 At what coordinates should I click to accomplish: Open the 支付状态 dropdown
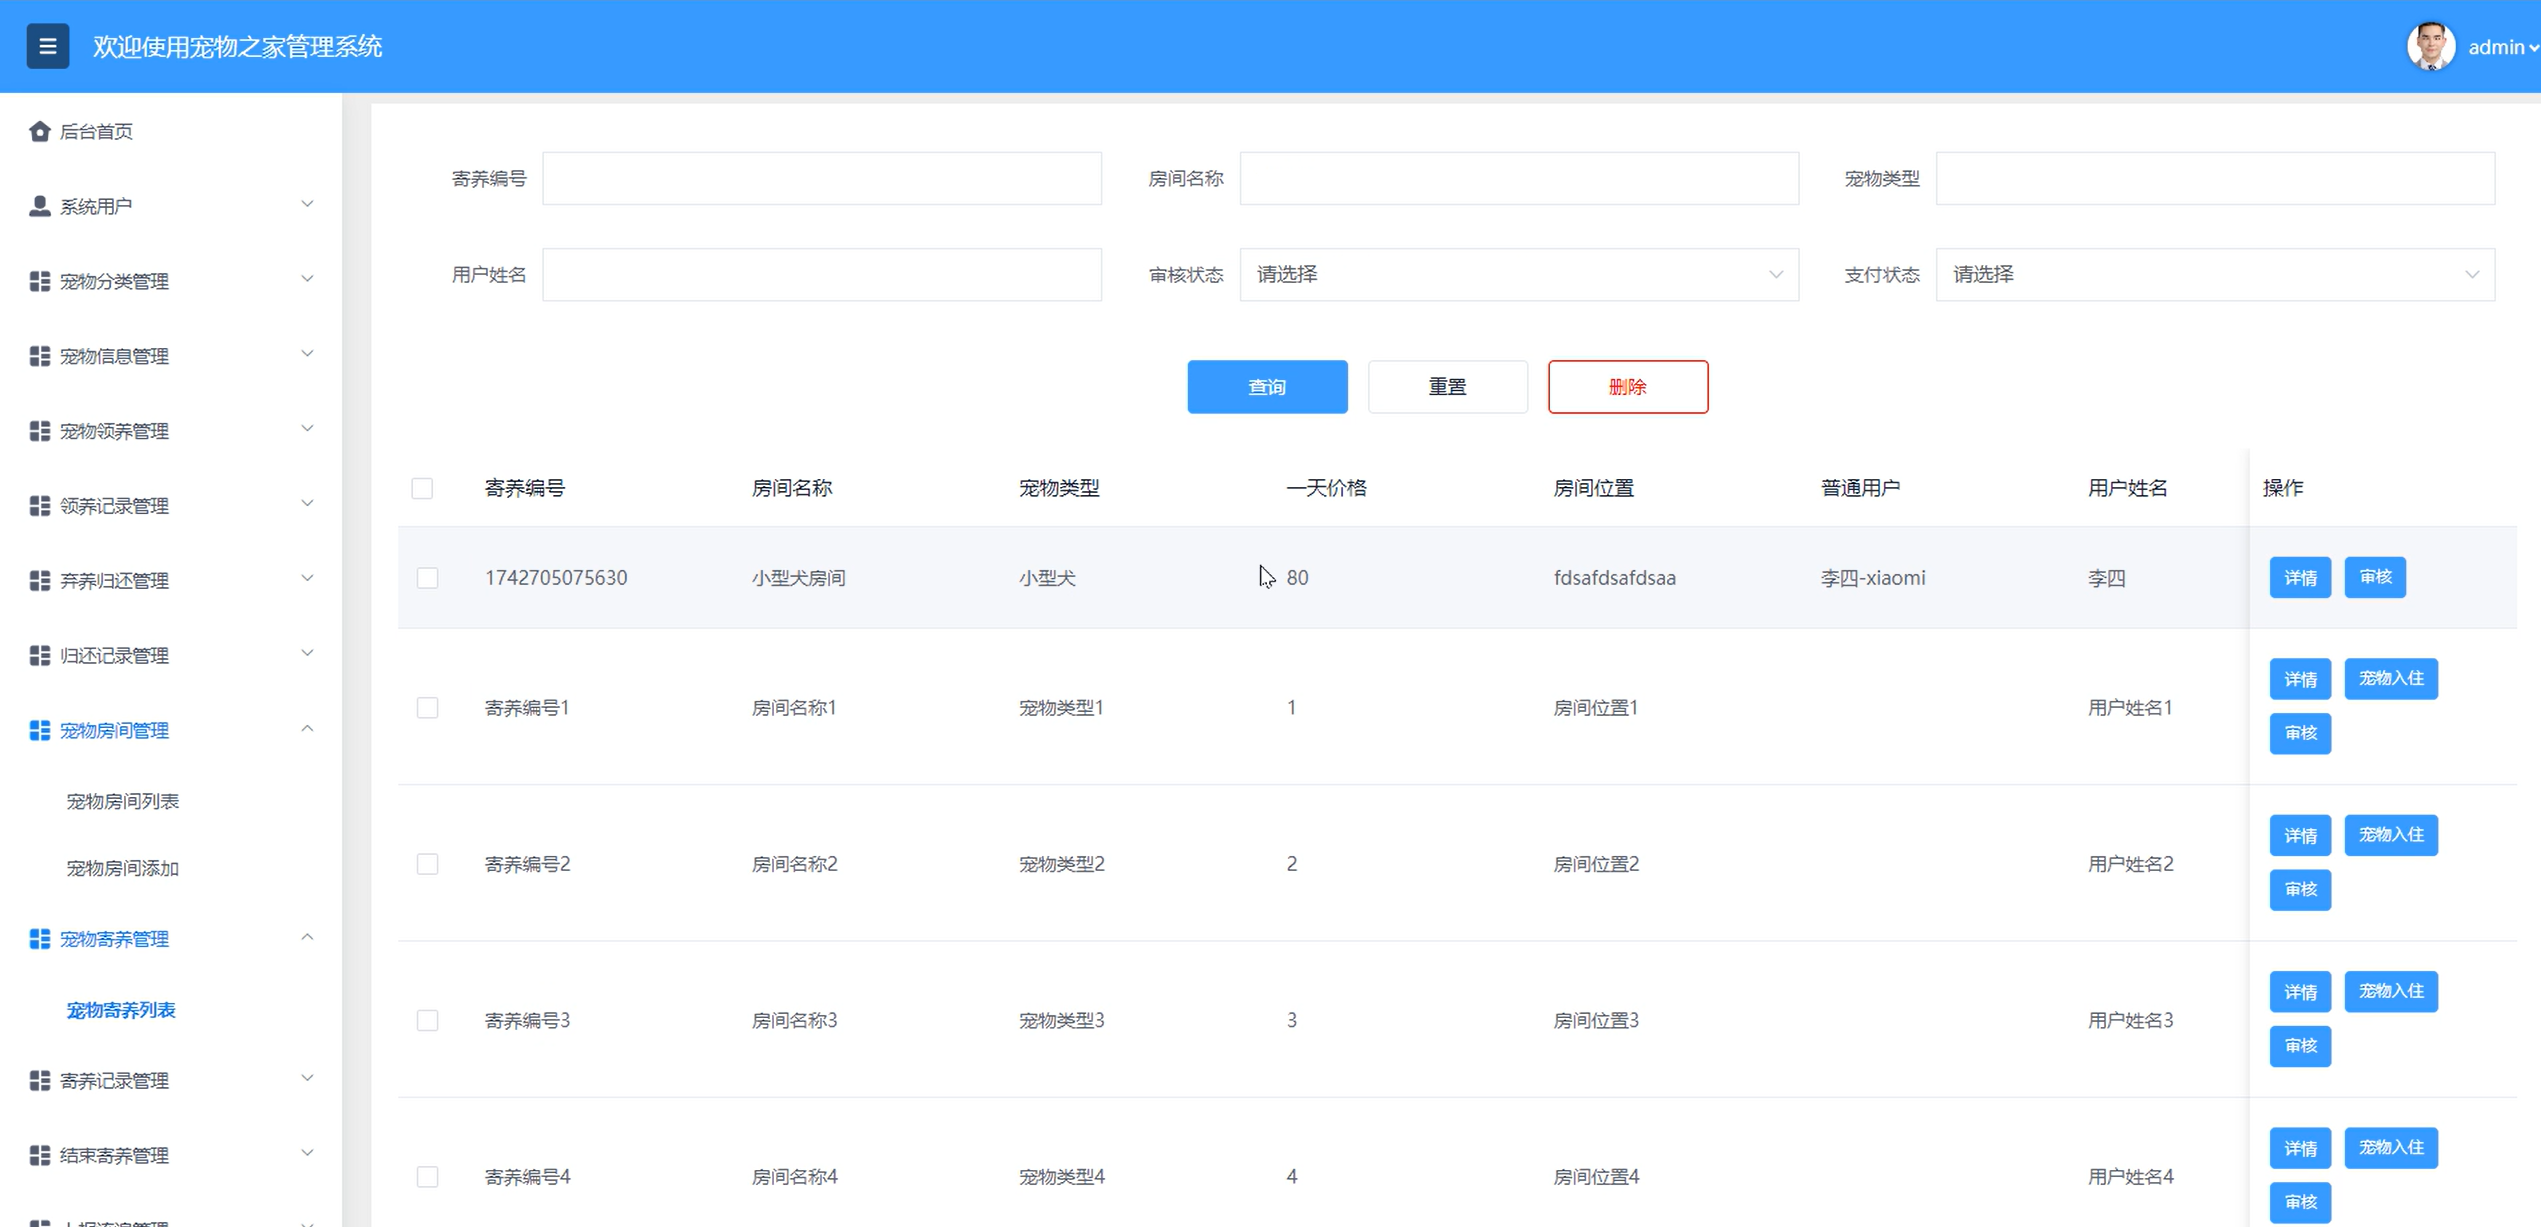[x=2214, y=274]
